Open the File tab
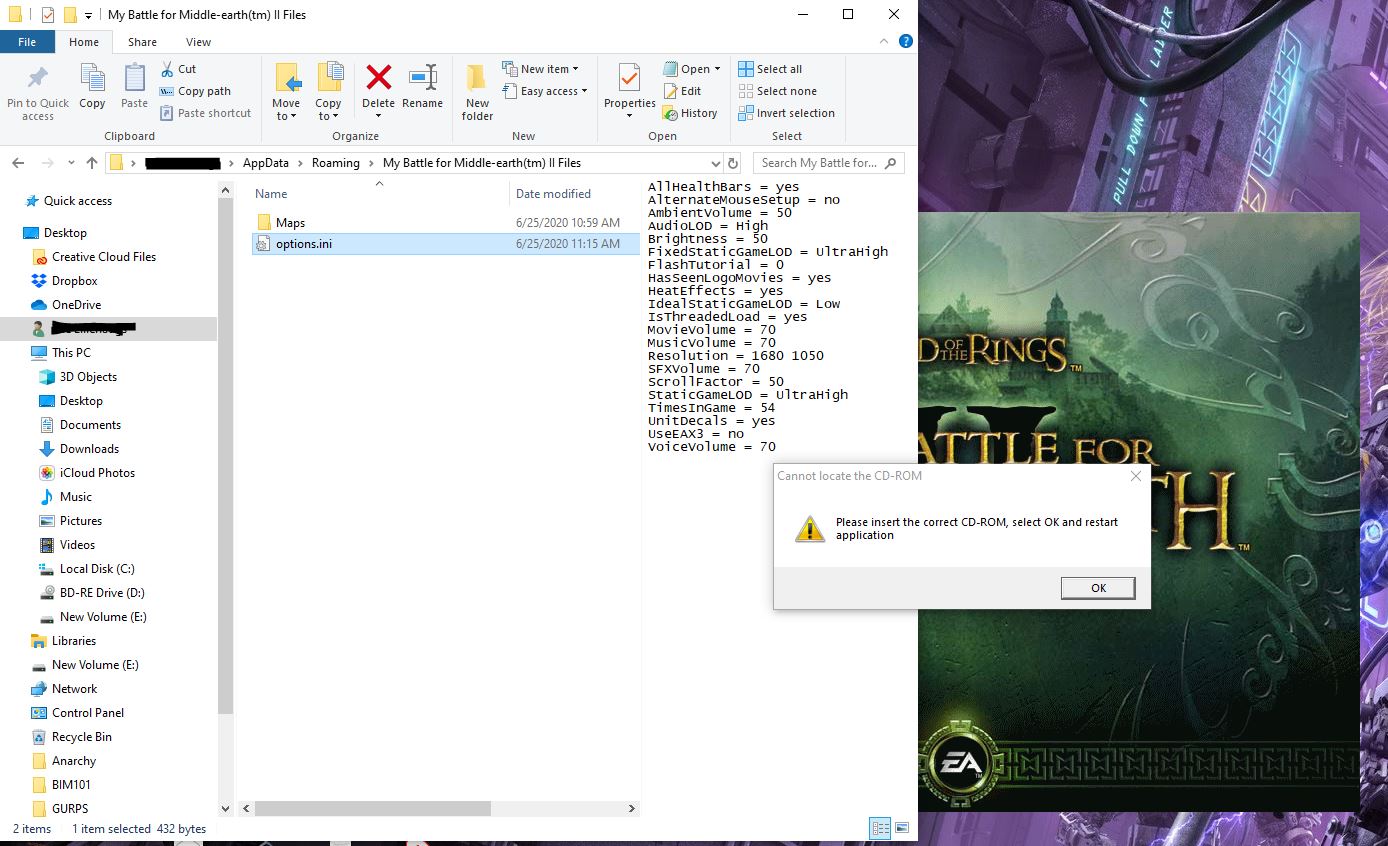The image size is (1388, 846). coord(27,42)
